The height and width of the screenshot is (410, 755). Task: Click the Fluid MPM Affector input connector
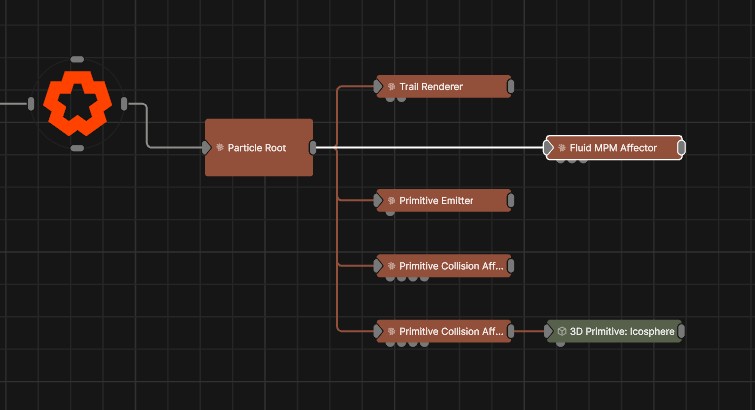pyautogui.click(x=548, y=148)
